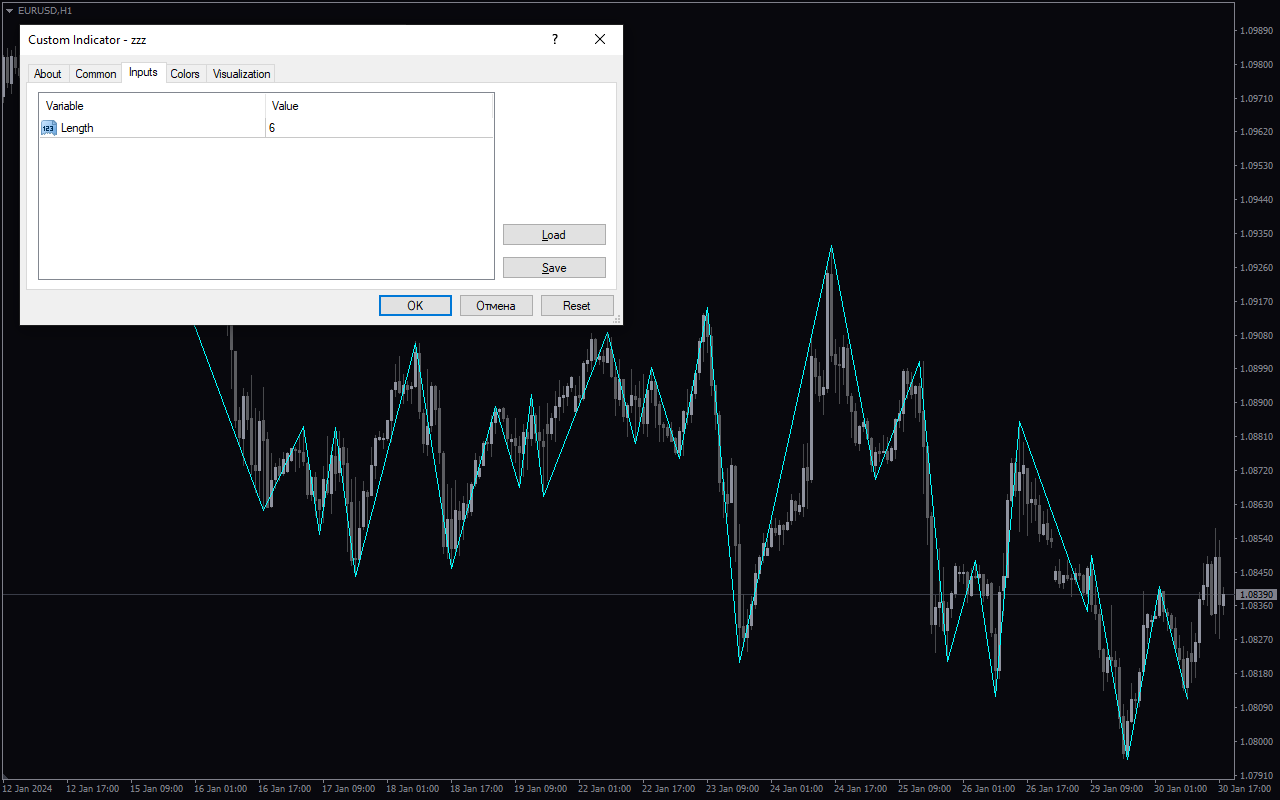Screen dimensions: 1280x800
Task: Click the EURUSD,H1 chart title text
Action: (45, 10)
